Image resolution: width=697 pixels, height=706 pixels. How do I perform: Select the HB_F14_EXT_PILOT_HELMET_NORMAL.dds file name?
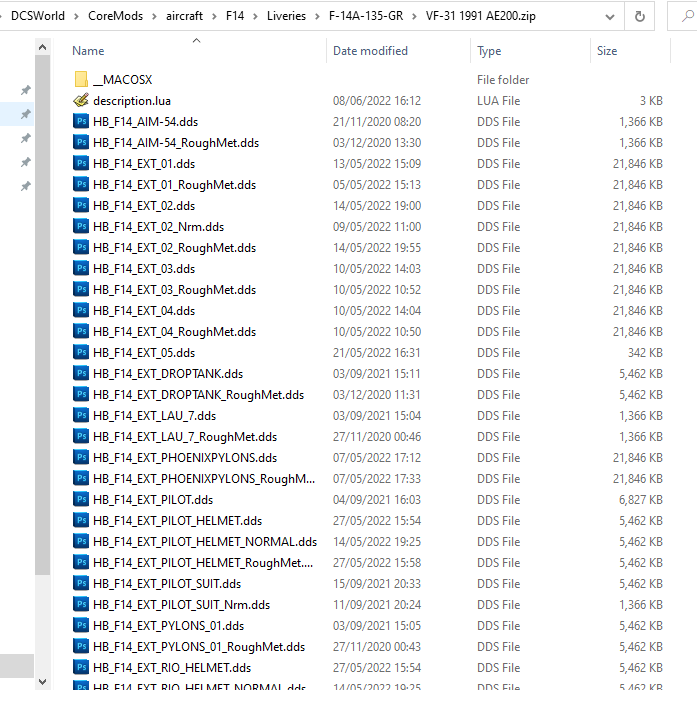pyautogui.click(x=205, y=542)
